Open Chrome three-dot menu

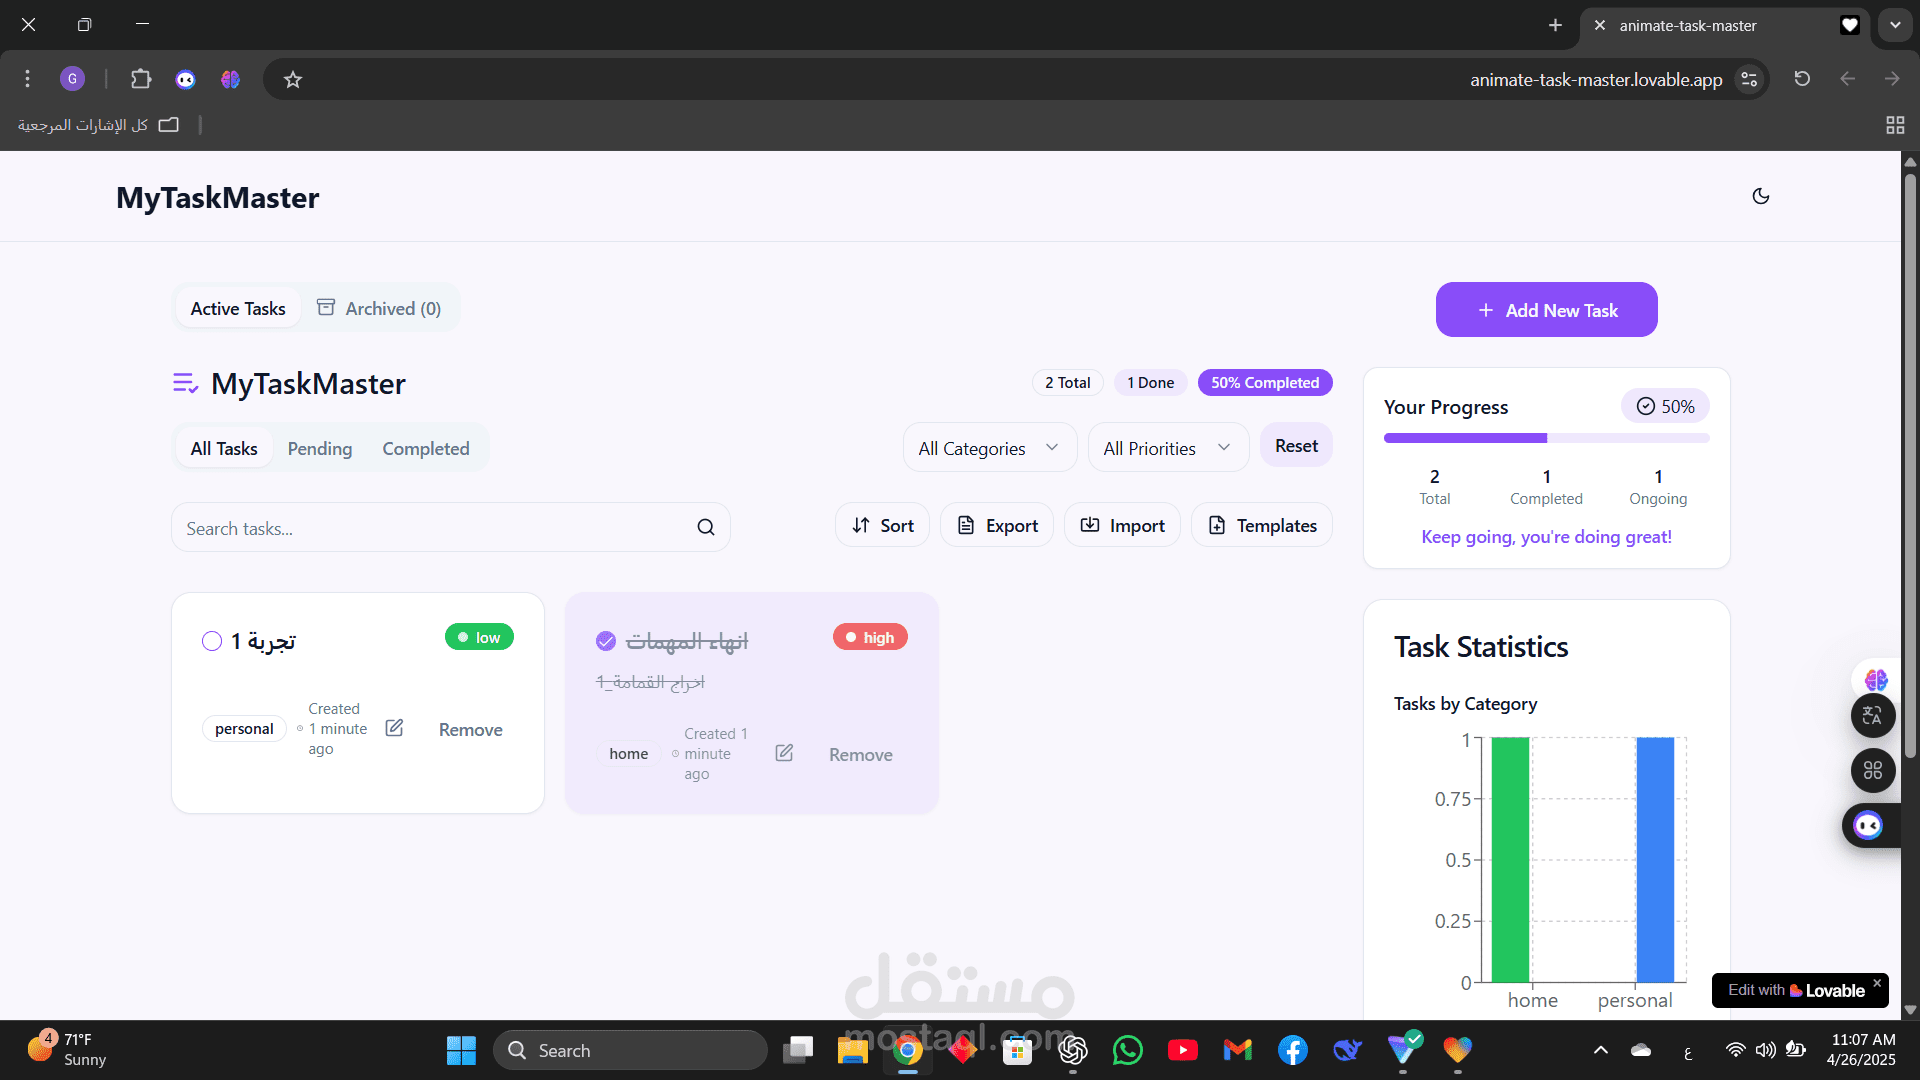[28, 79]
